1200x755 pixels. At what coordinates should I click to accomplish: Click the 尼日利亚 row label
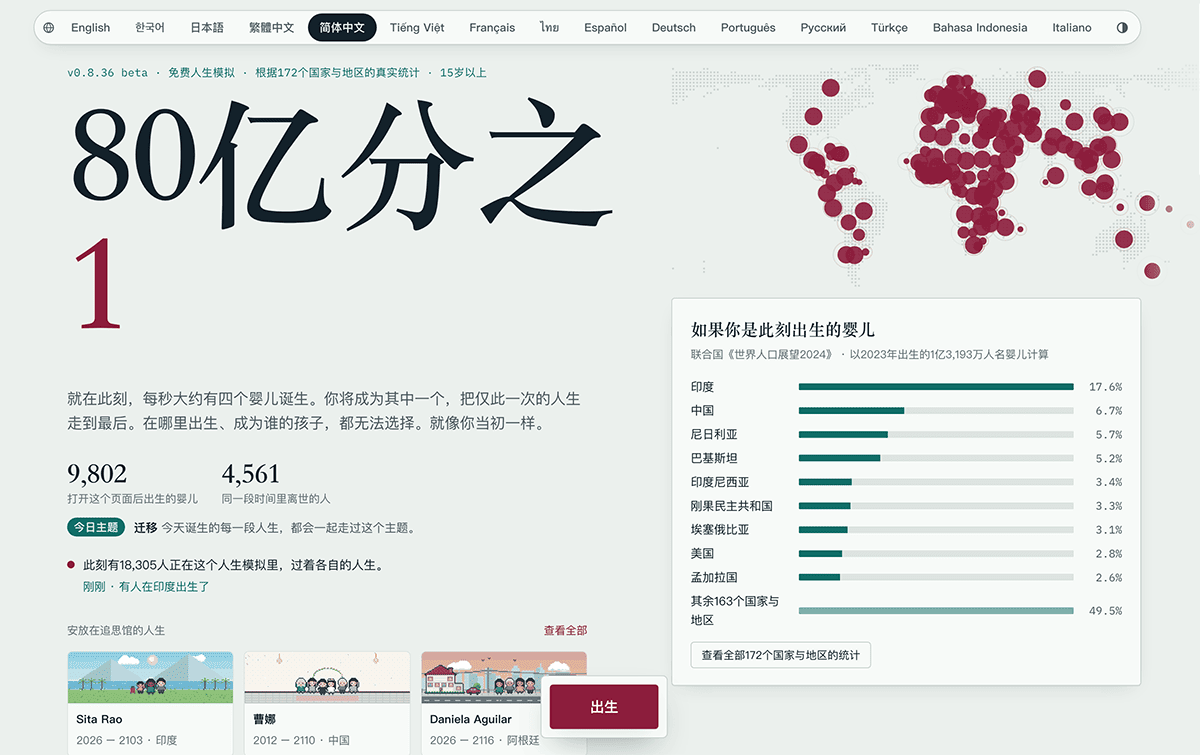[x=713, y=434]
